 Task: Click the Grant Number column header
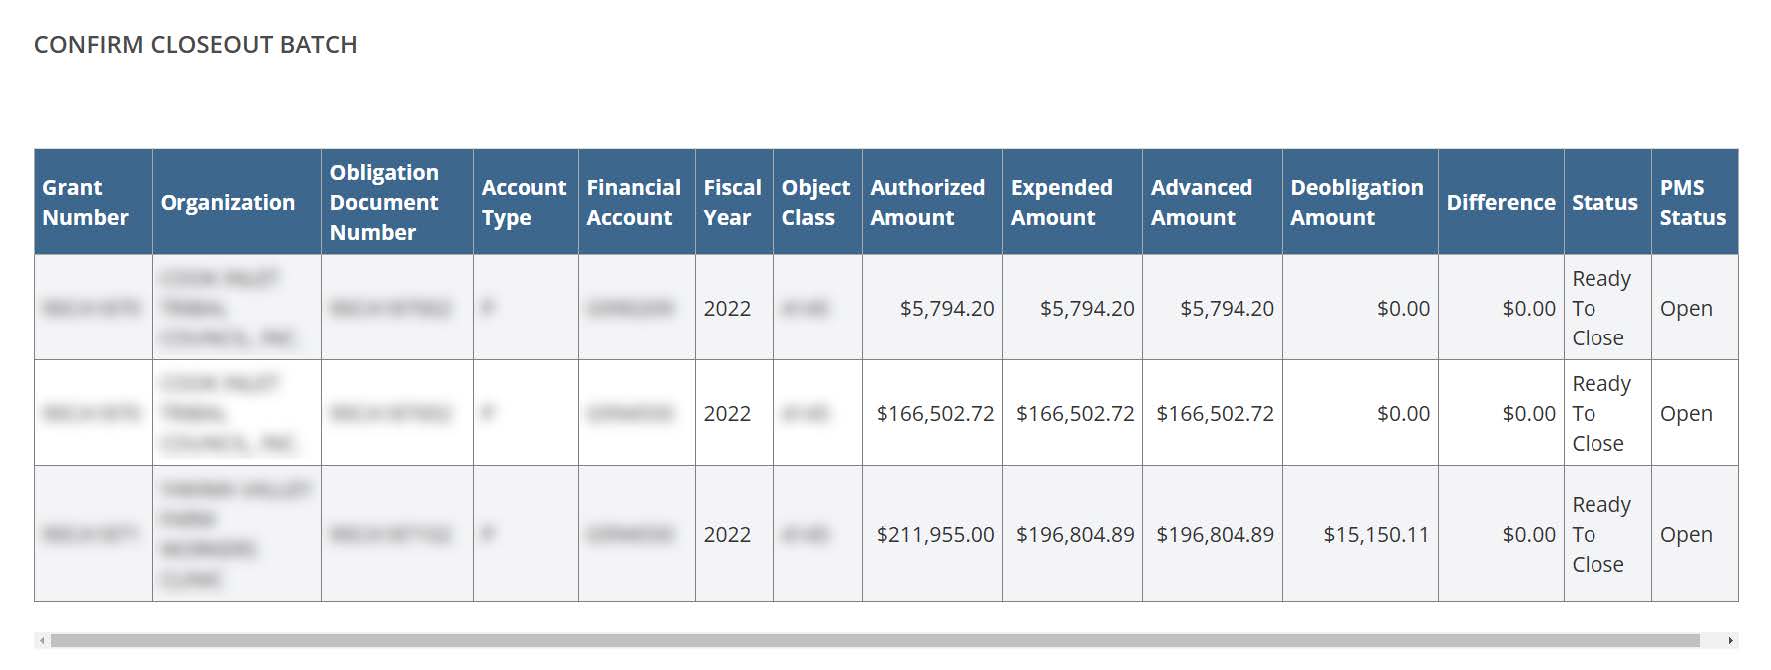pos(86,202)
